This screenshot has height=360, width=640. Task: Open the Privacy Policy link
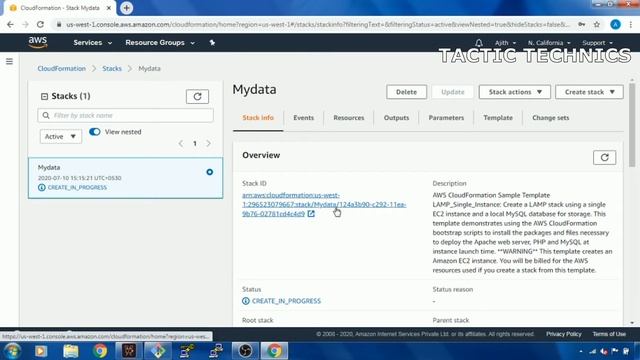[564, 334]
